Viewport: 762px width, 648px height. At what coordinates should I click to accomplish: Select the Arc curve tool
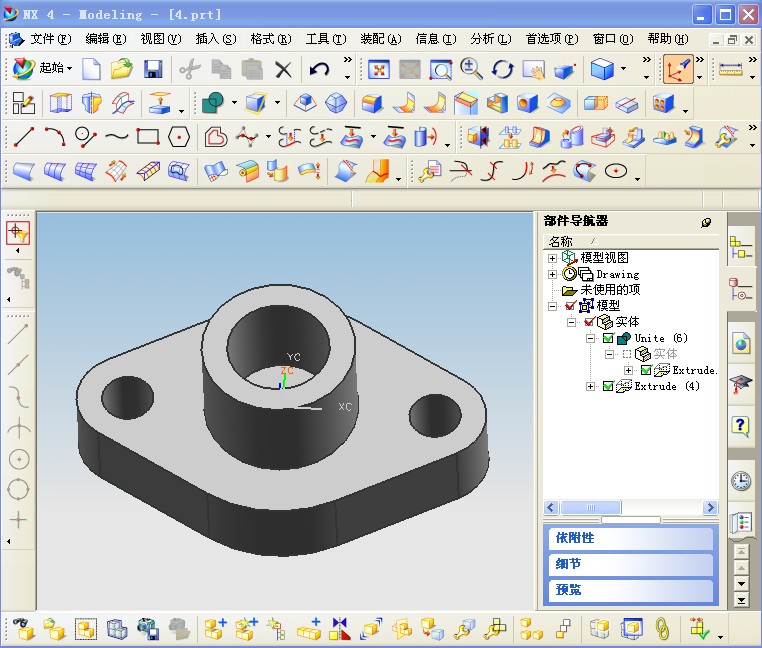55,137
